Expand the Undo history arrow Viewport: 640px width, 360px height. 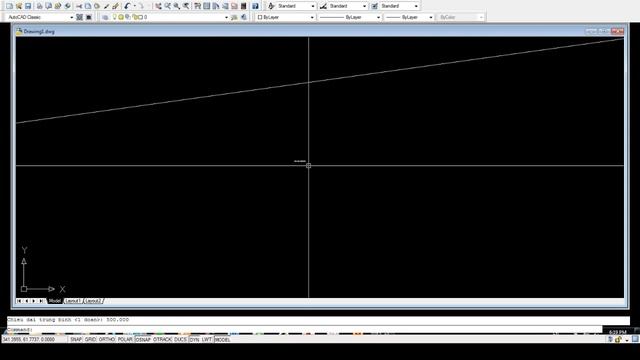[x=134, y=6]
